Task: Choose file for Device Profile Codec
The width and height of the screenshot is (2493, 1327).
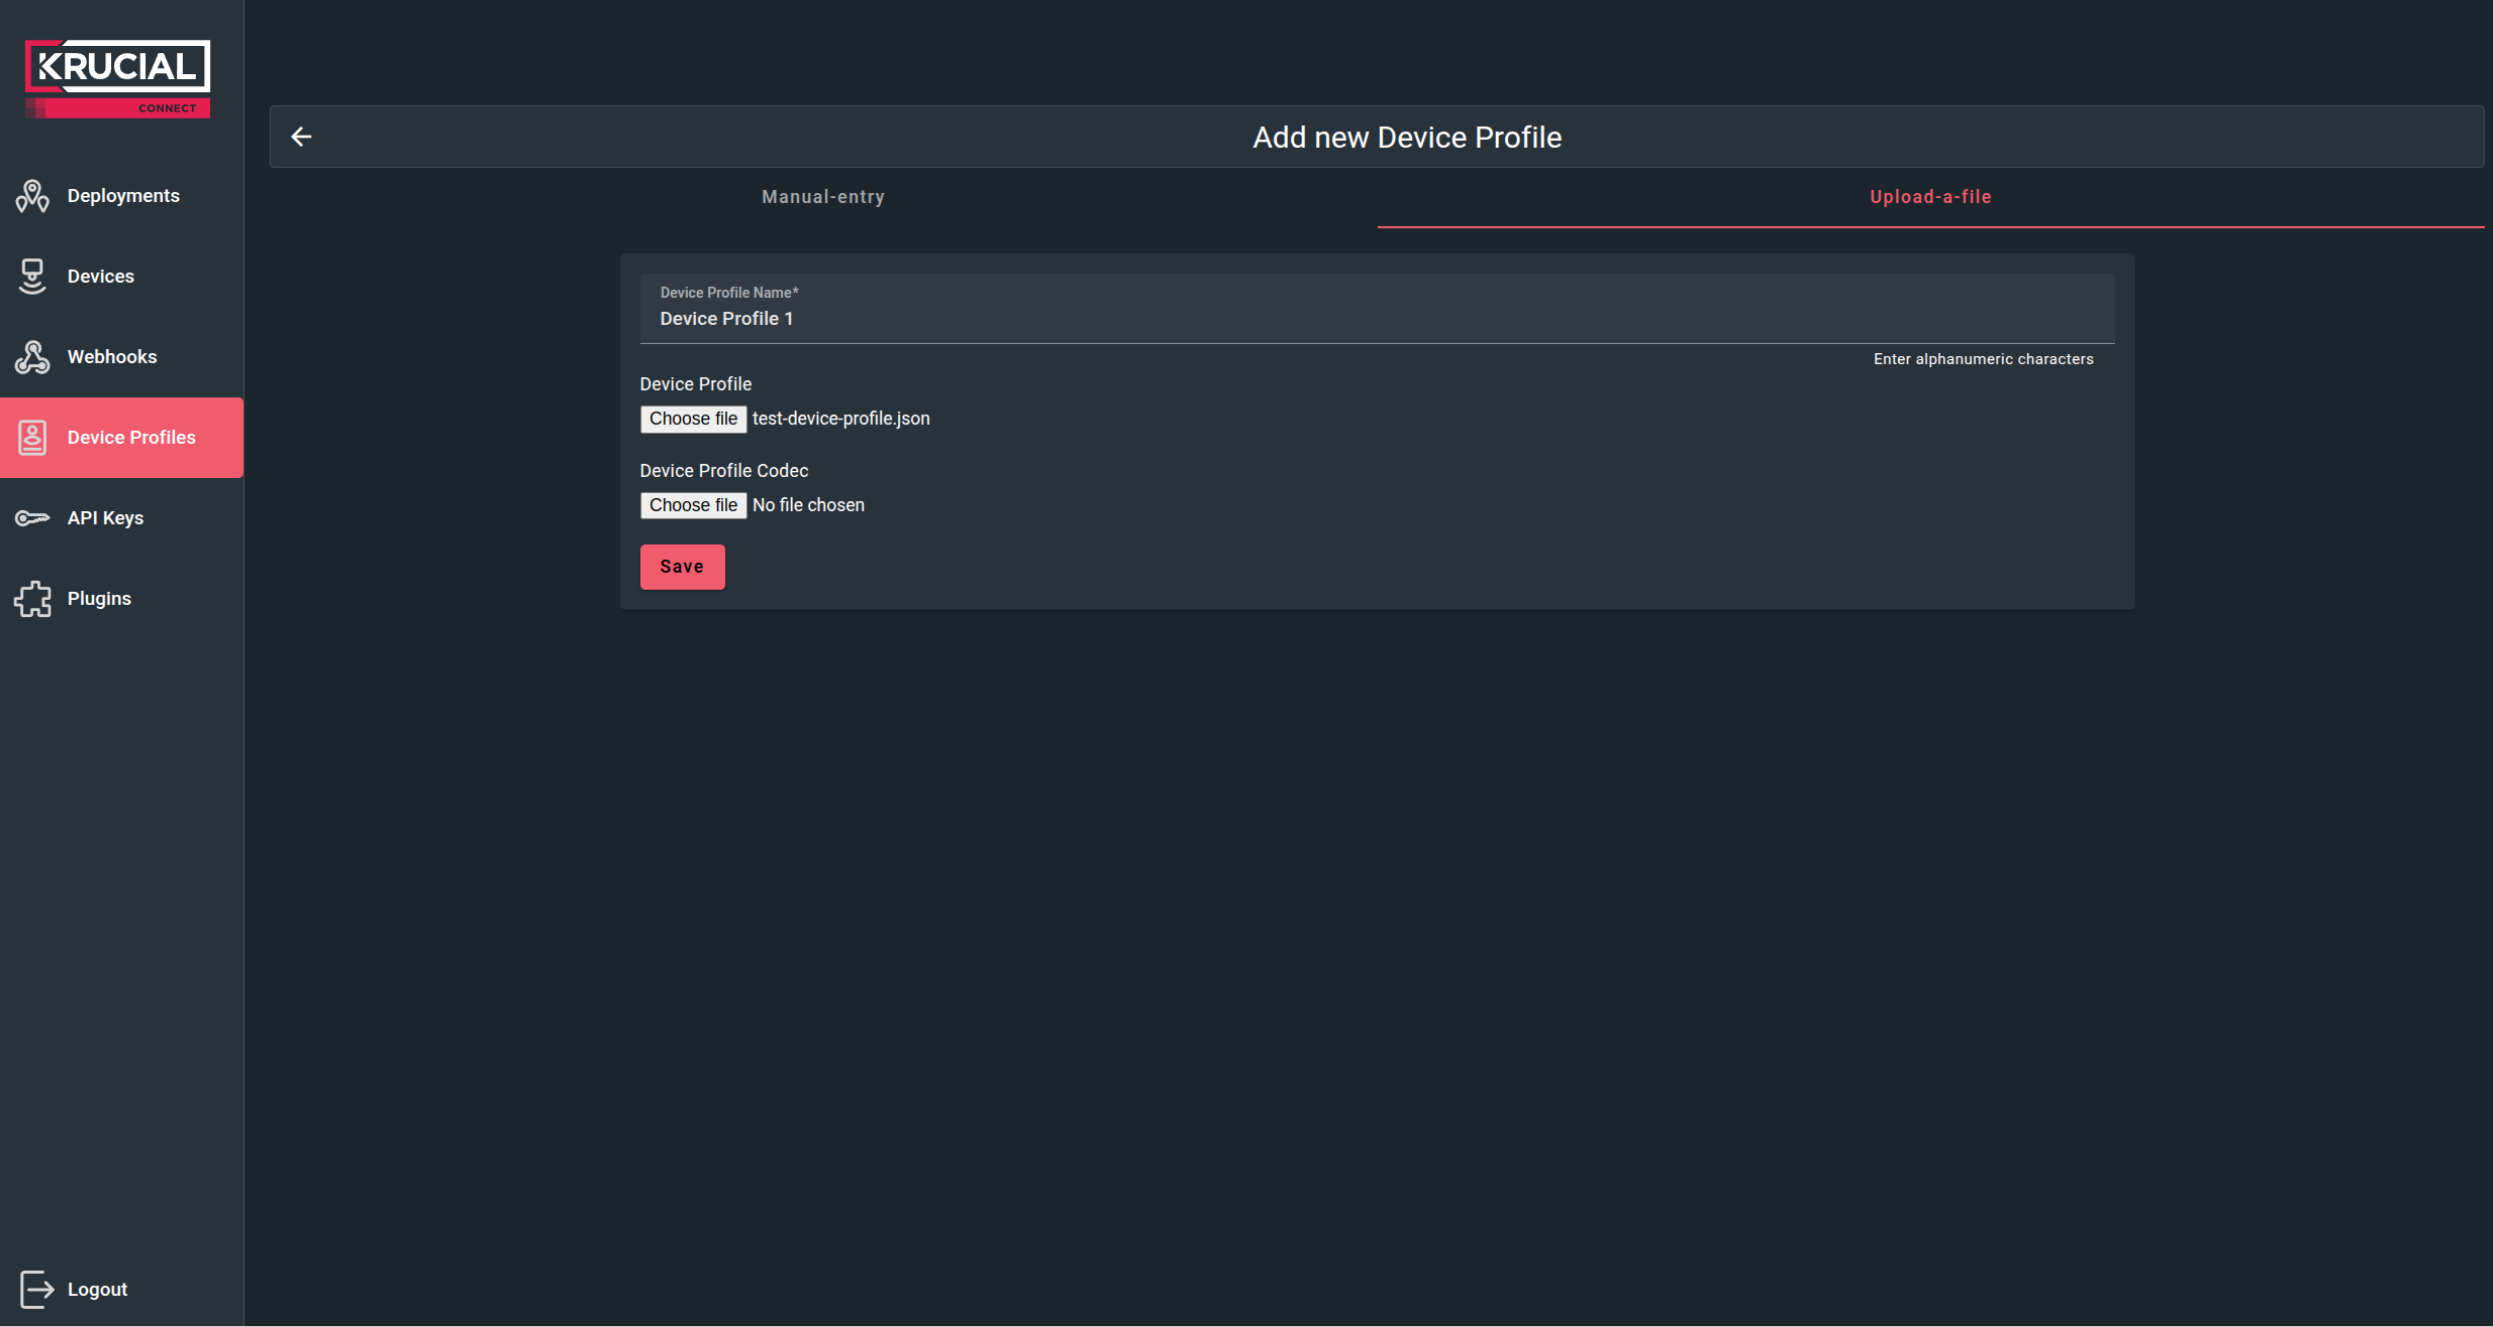Action: pos(694,505)
